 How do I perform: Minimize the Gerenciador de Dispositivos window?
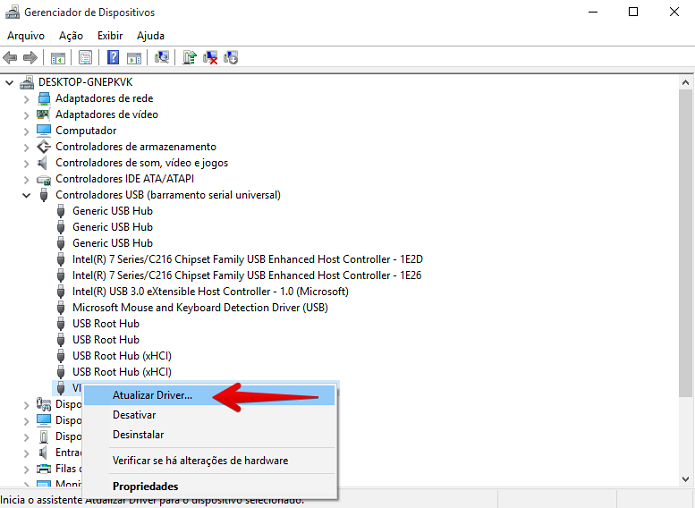click(593, 12)
